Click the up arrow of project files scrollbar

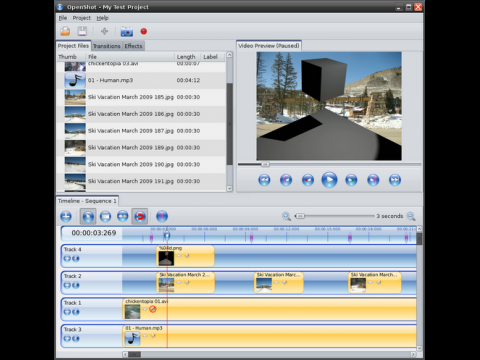229,55
